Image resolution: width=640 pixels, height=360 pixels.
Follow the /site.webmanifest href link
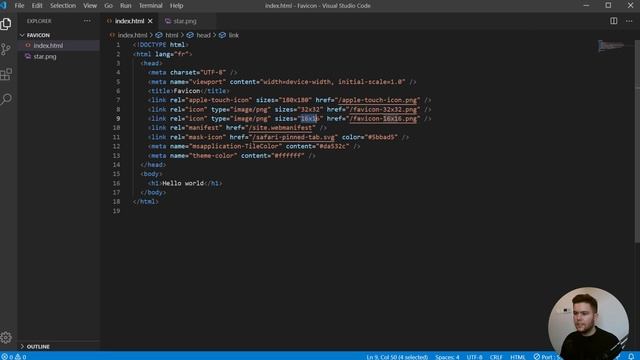pos(280,128)
